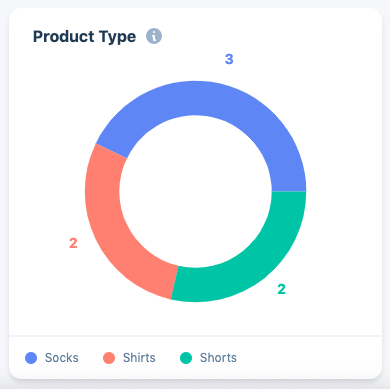This screenshot has width=390, height=389.
Task: Toggle the blue Socks legend dot
Action: click(31, 358)
